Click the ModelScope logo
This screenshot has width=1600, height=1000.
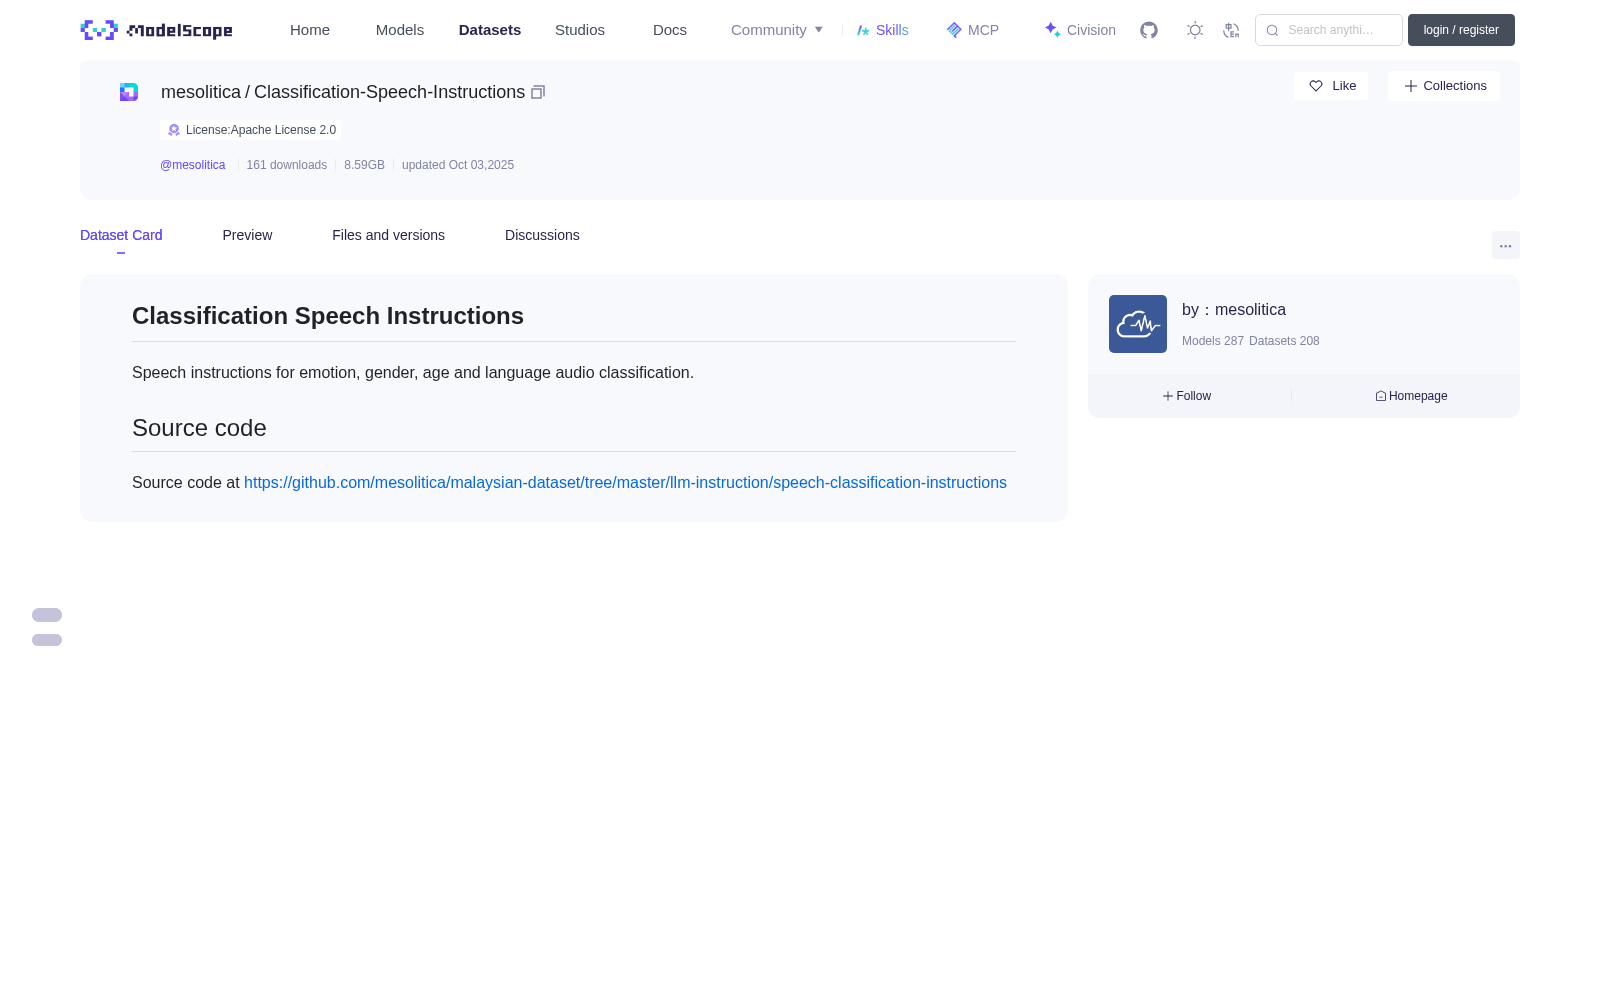pos(156,30)
